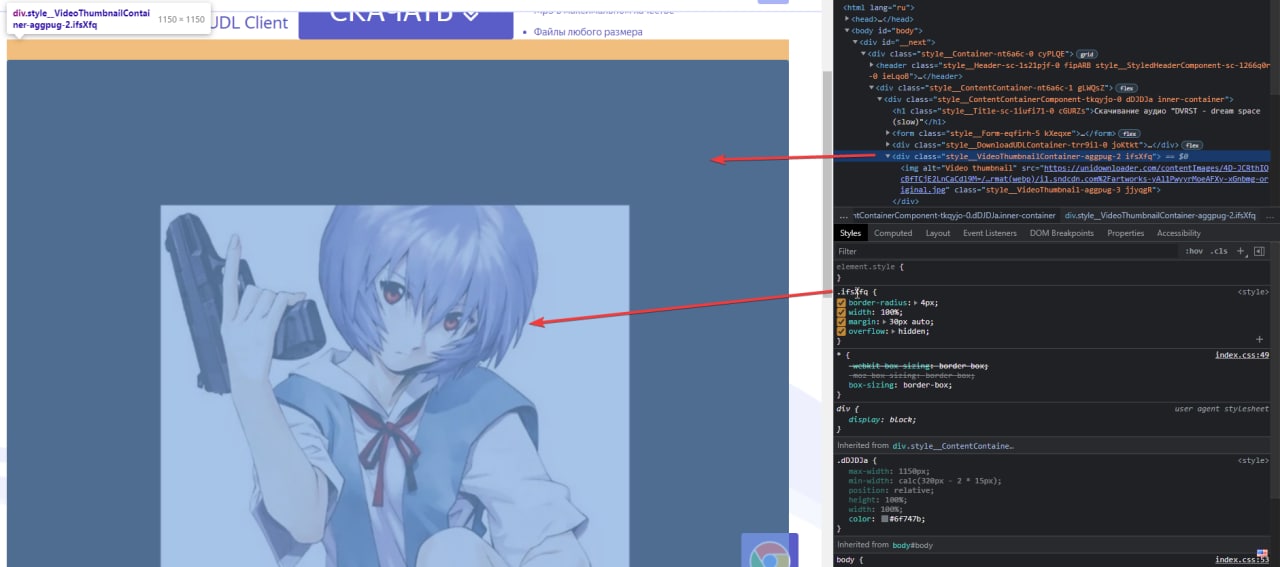Click the grid badge on style__Container div
The image size is (1280, 567).
point(1087,53)
